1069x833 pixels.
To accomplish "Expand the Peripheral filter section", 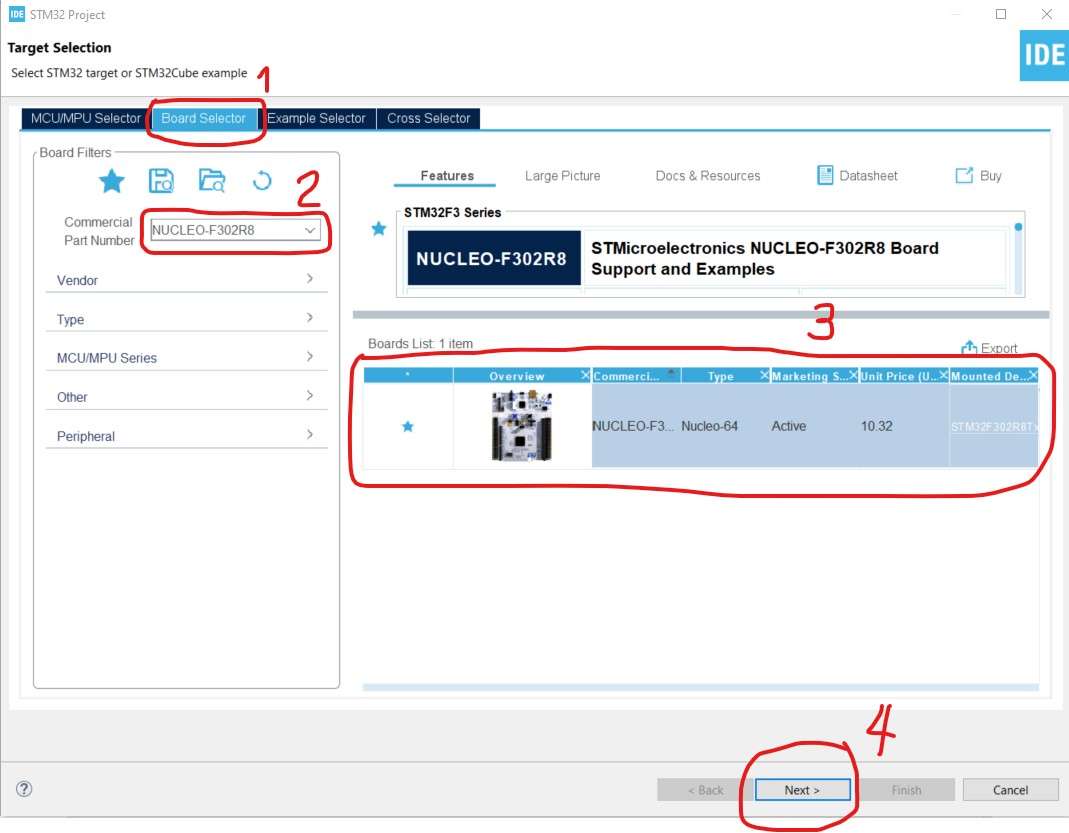I will pos(186,436).
